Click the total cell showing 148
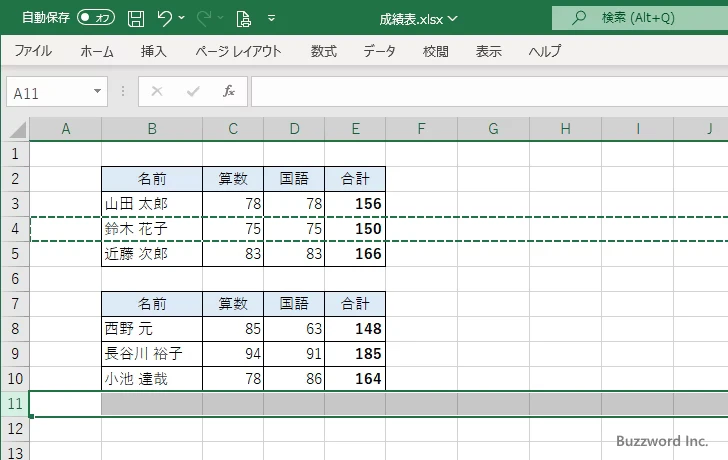Viewport: 728px width, 460px height. click(355, 329)
